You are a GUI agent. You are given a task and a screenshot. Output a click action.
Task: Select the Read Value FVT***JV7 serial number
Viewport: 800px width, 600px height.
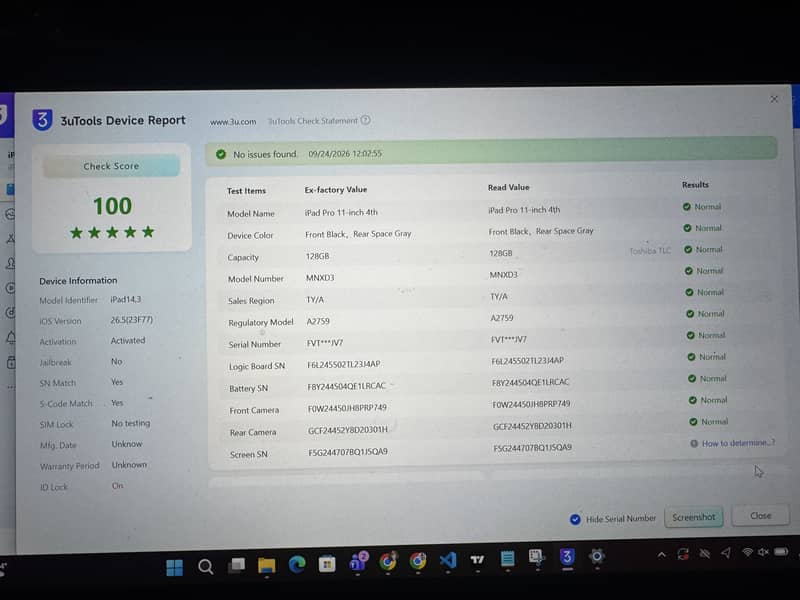tap(509, 339)
